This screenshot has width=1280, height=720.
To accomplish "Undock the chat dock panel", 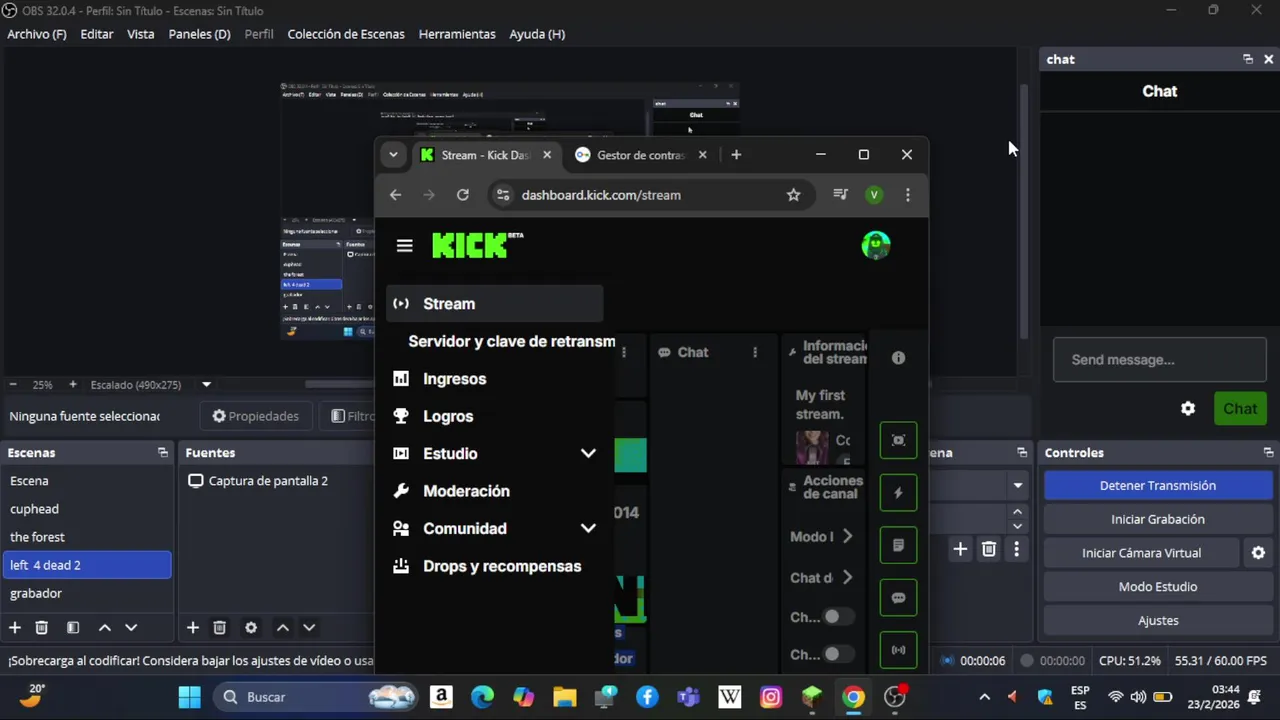I will point(1248,59).
